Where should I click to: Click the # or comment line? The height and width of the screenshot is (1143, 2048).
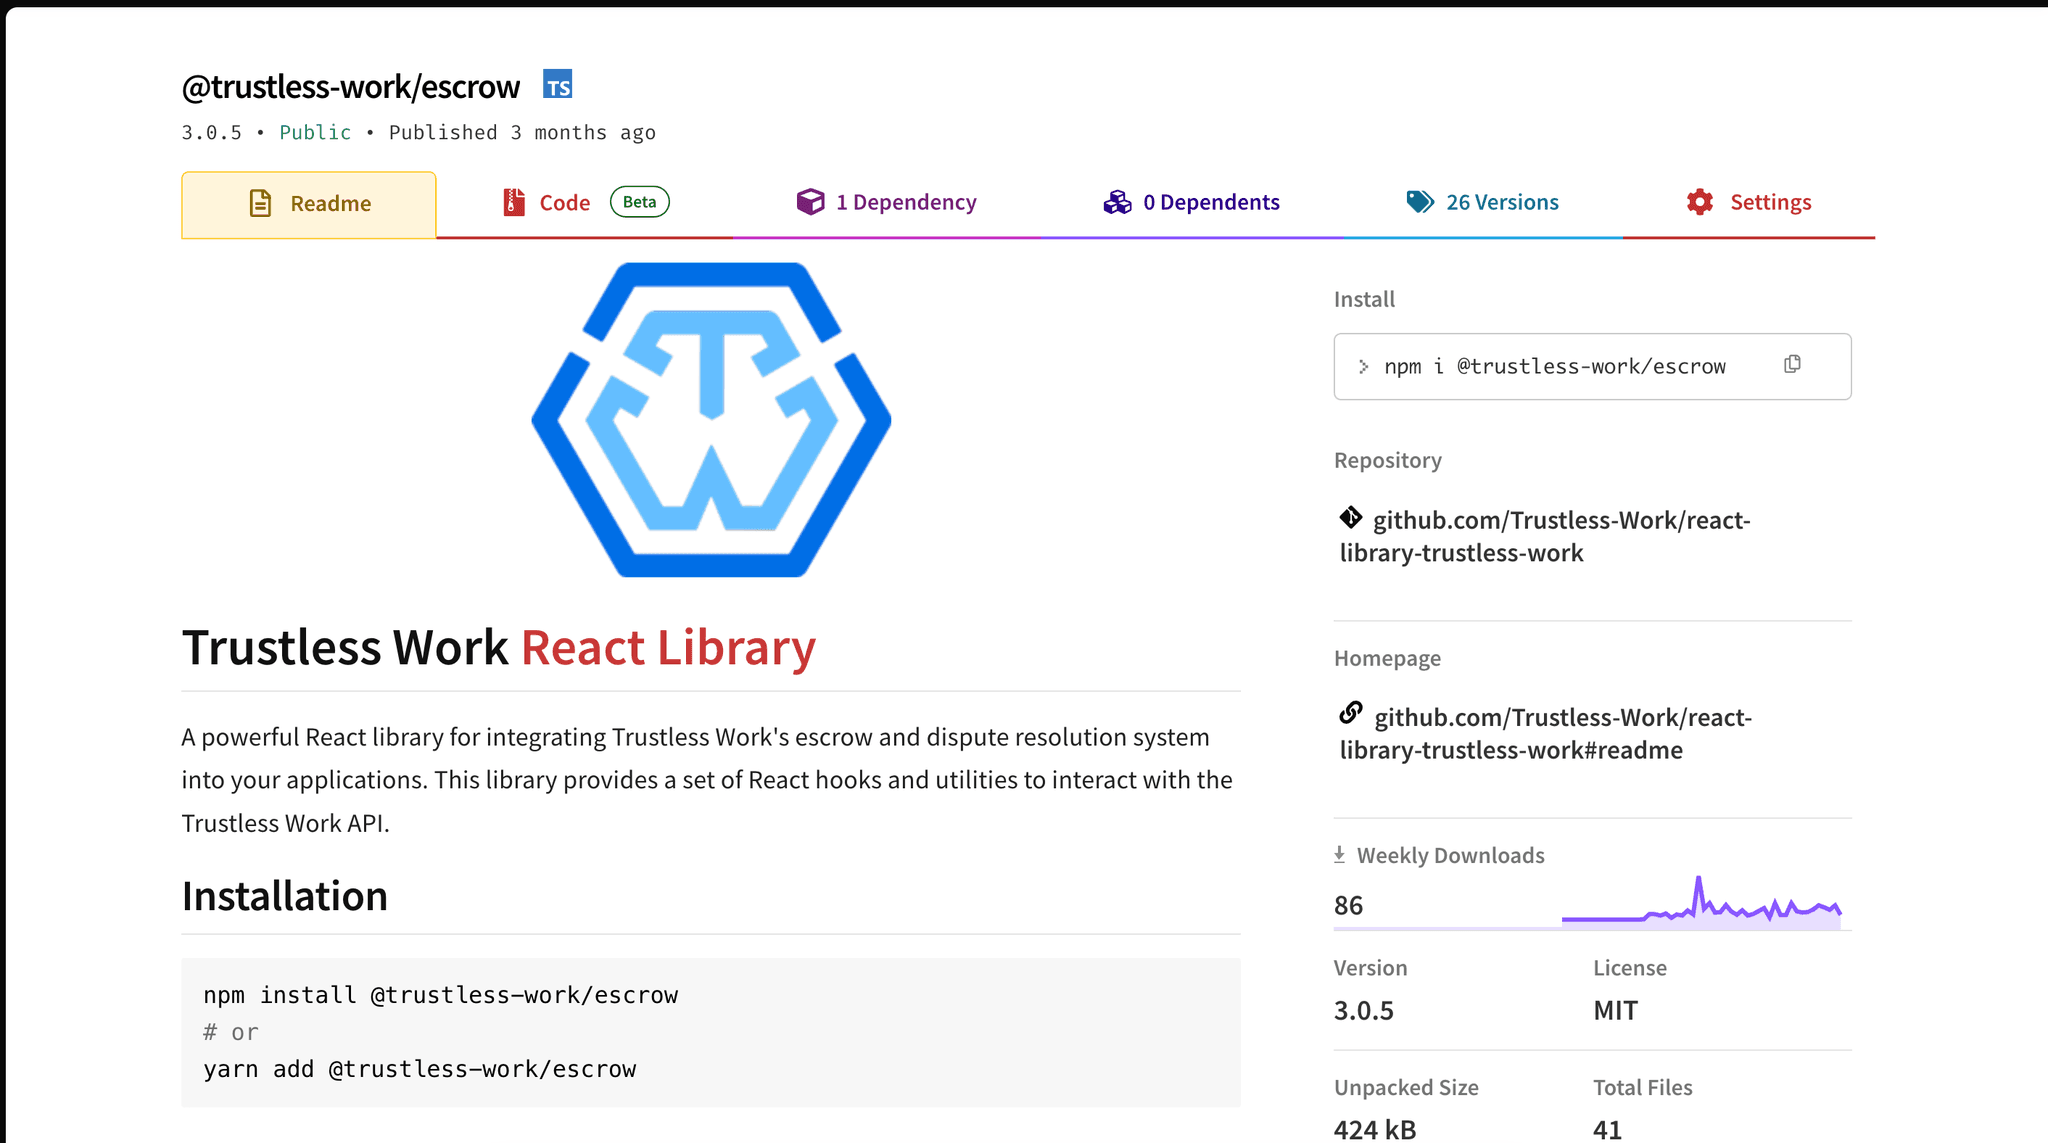point(231,1032)
